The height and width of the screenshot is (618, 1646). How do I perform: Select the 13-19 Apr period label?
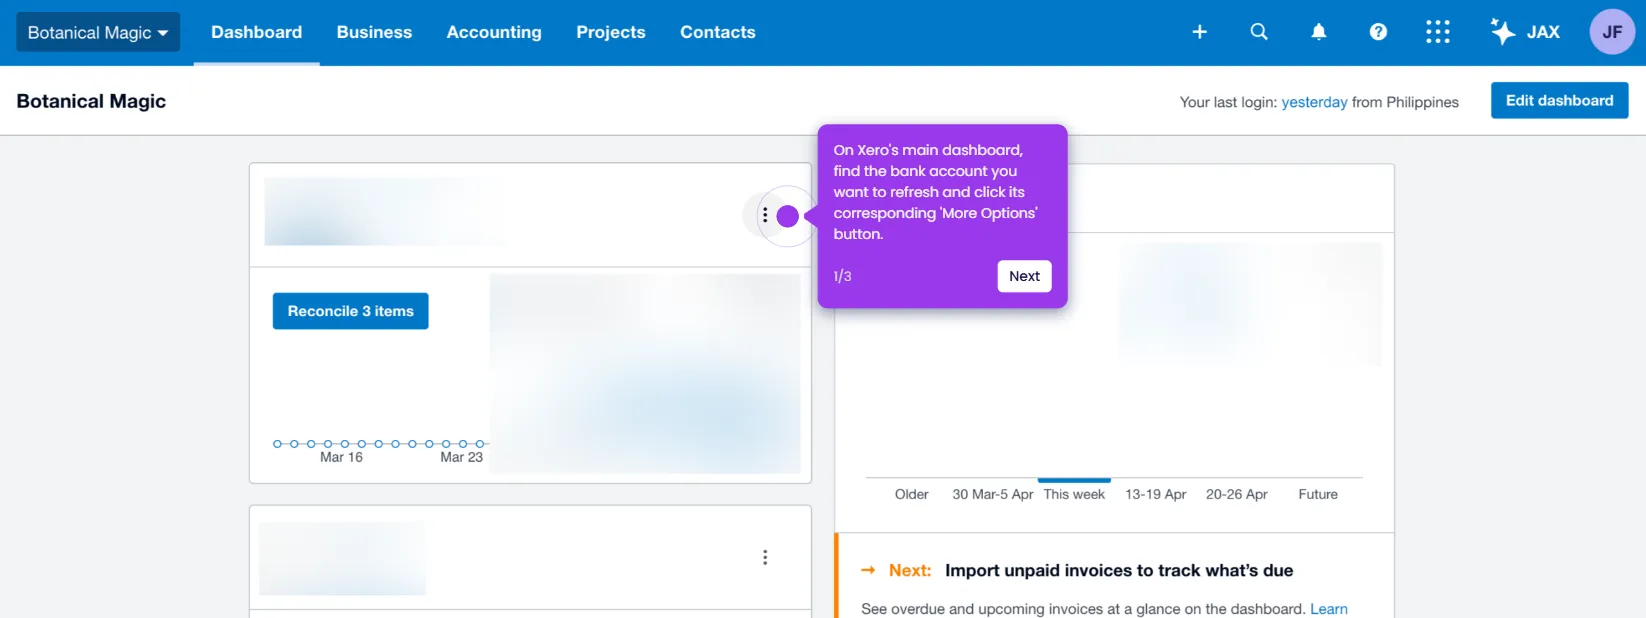pos(1155,494)
